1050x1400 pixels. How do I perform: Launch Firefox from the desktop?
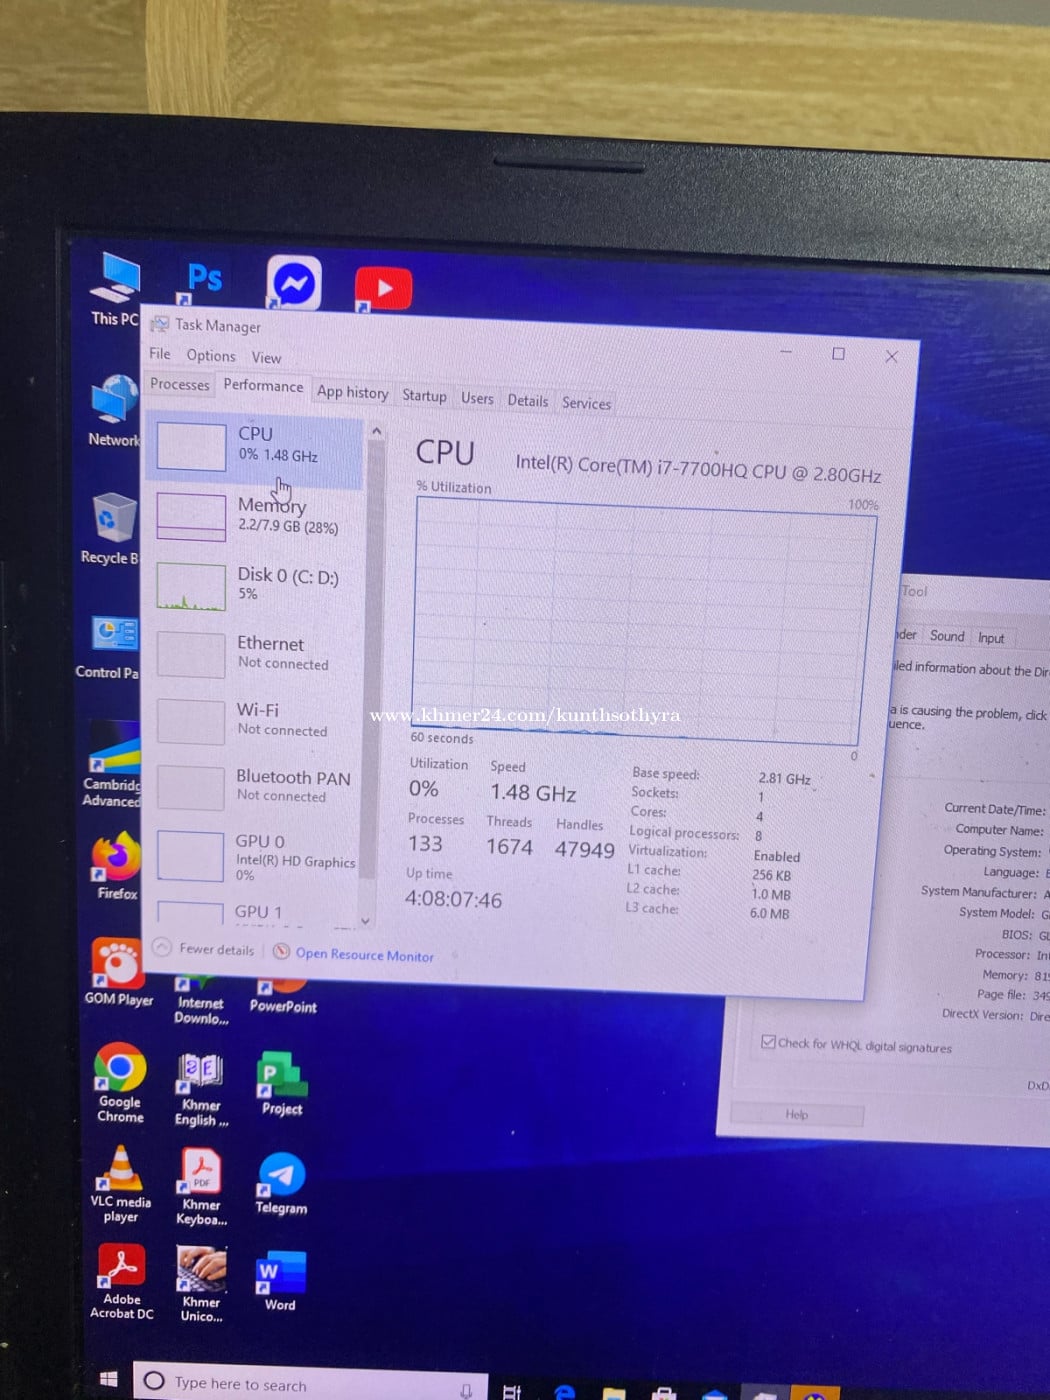click(x=117, y=866)
